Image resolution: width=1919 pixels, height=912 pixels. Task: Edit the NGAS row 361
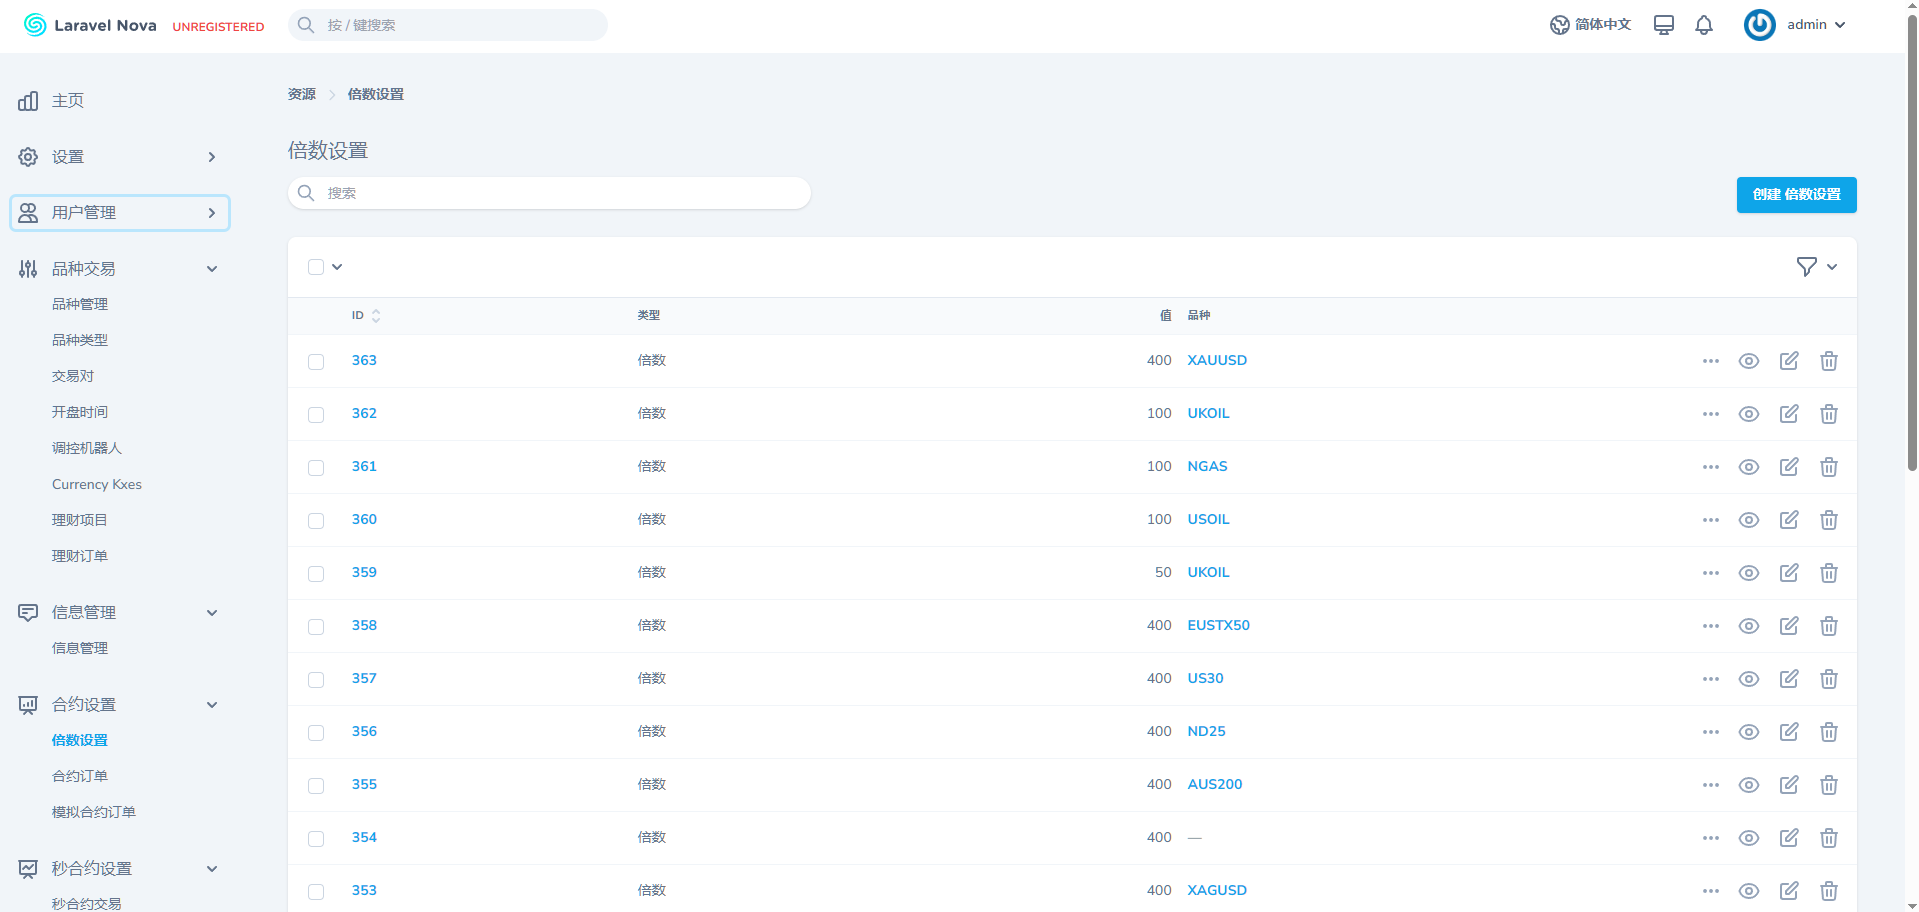tap(1789, 467)
